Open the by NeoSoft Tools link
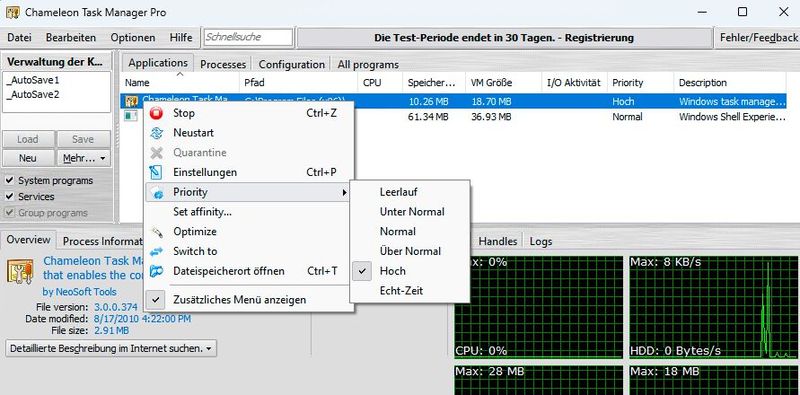Viewport: 800px width, 395px height. click(x=80, y=292)
